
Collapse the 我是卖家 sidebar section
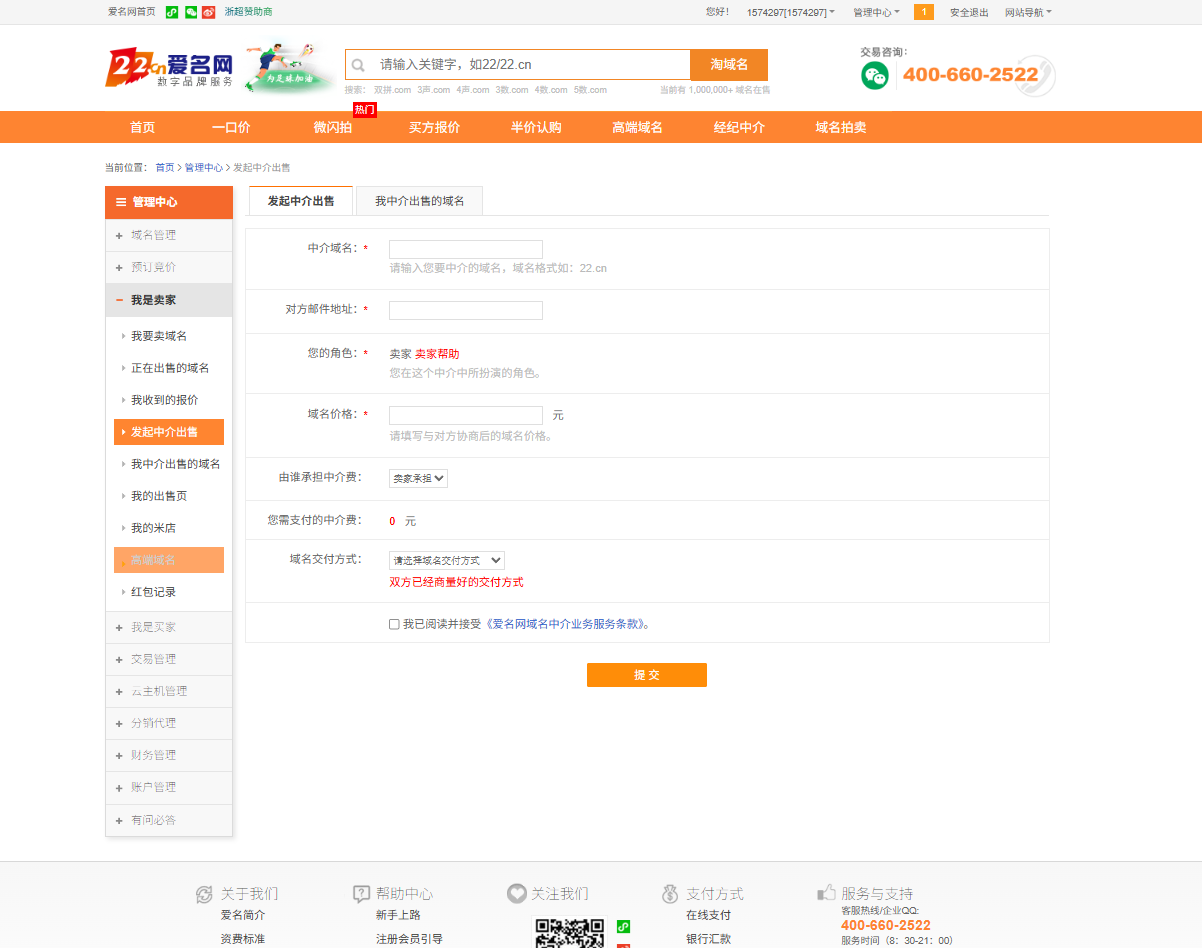click(x=169, y=300)
